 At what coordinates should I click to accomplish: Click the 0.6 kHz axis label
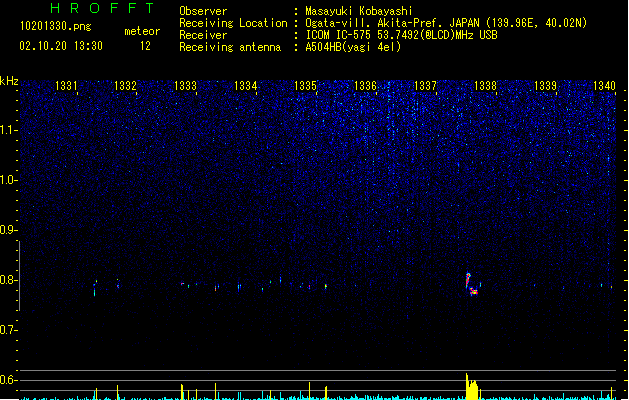pyautogui.click(x=8, y=380)
